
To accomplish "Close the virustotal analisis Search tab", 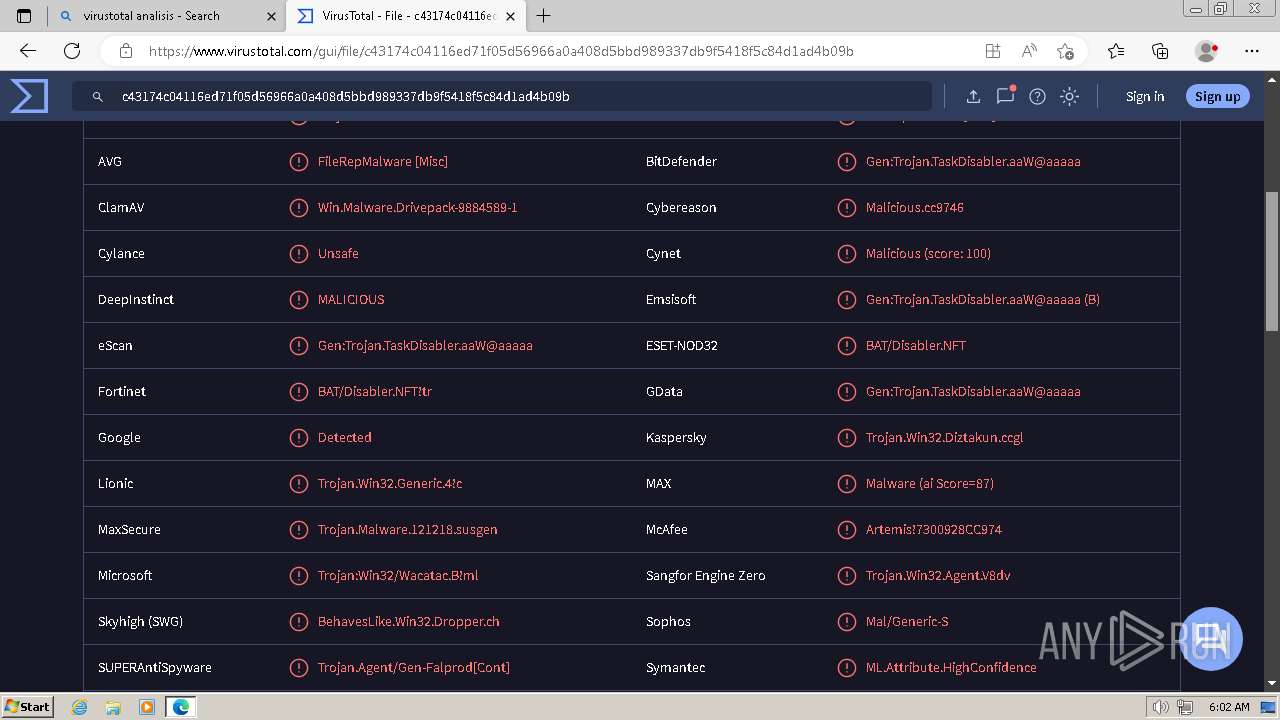I will pyautogui.click(x=271, y=16).
